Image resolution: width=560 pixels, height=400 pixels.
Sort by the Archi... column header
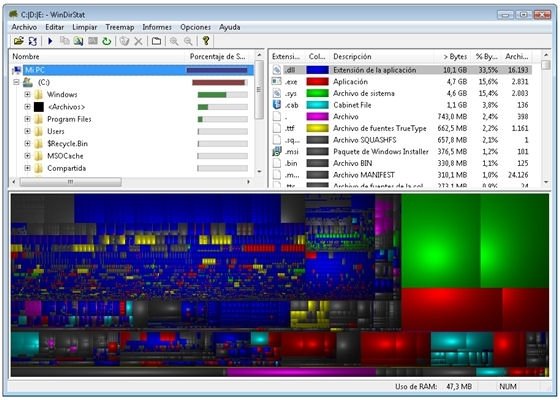(517, 56)
